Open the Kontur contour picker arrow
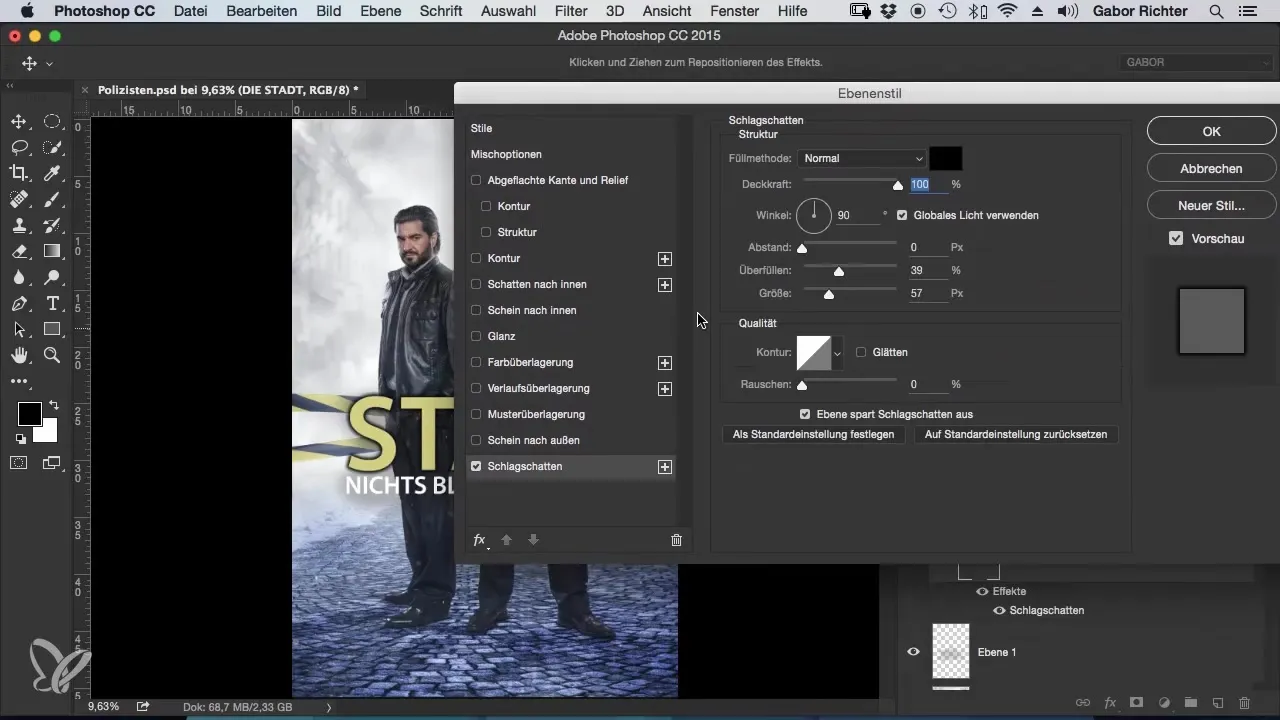 coord(837,353)
